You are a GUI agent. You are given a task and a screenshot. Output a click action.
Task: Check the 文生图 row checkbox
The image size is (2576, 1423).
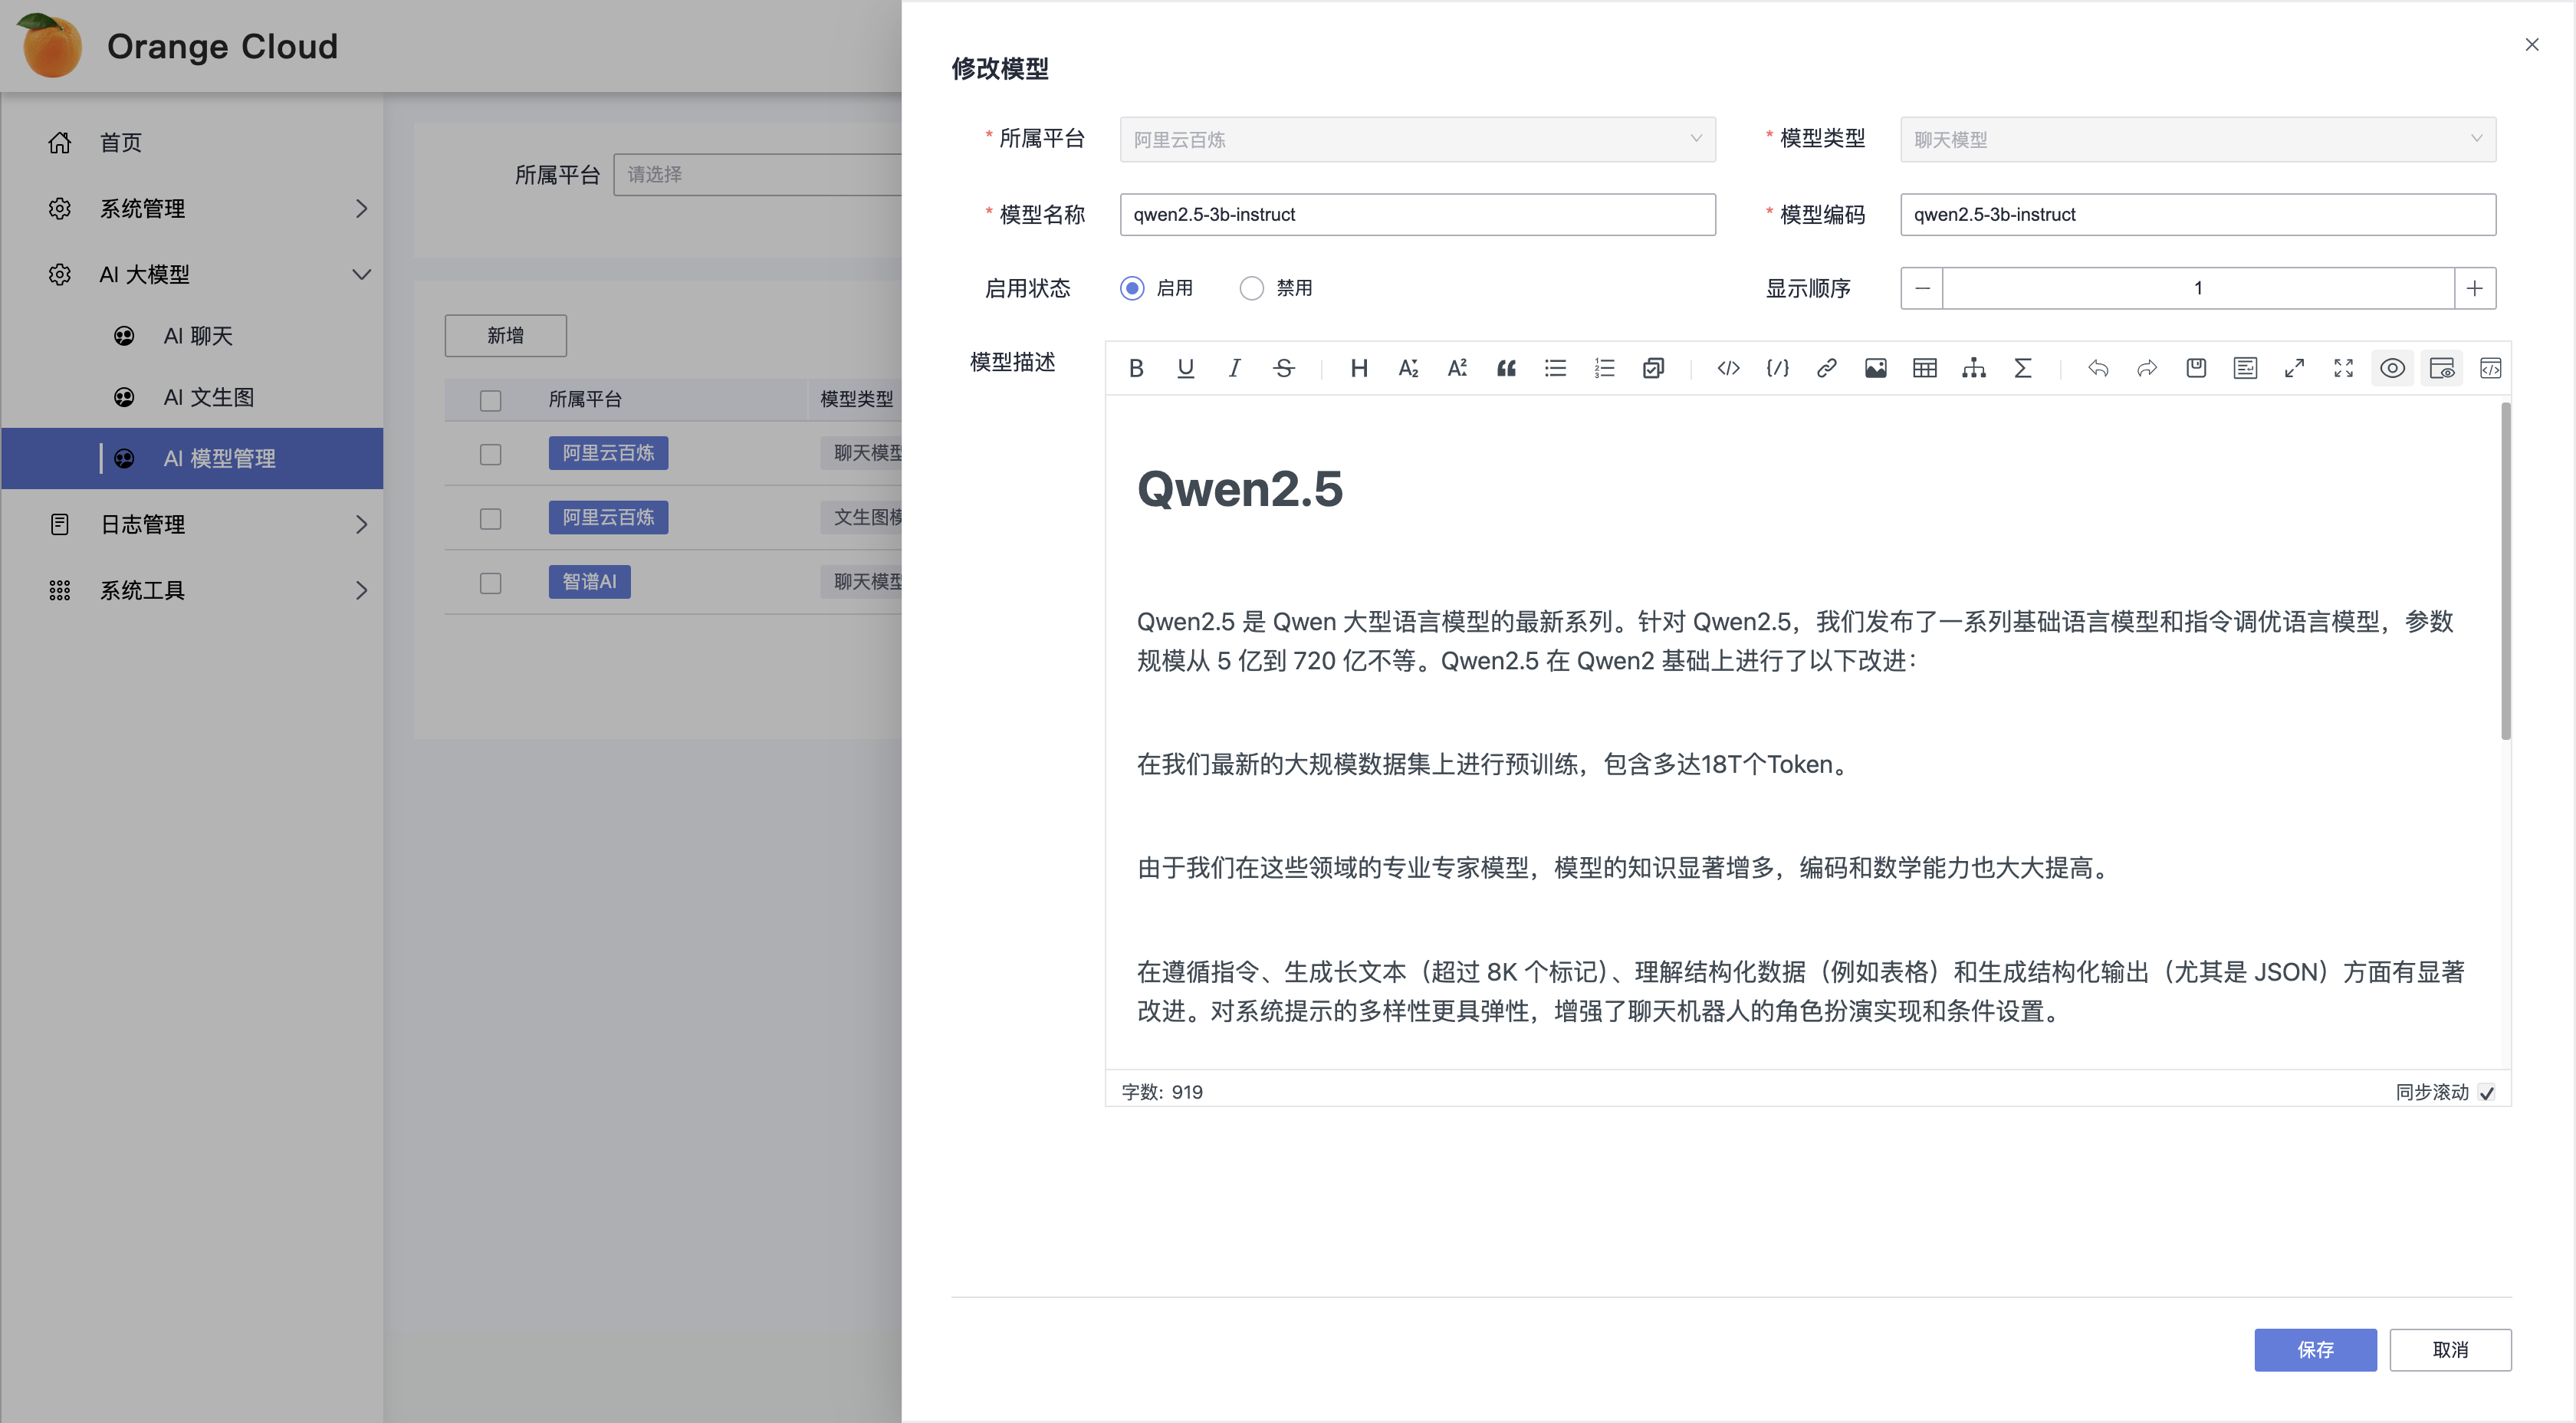pos(490,518)
